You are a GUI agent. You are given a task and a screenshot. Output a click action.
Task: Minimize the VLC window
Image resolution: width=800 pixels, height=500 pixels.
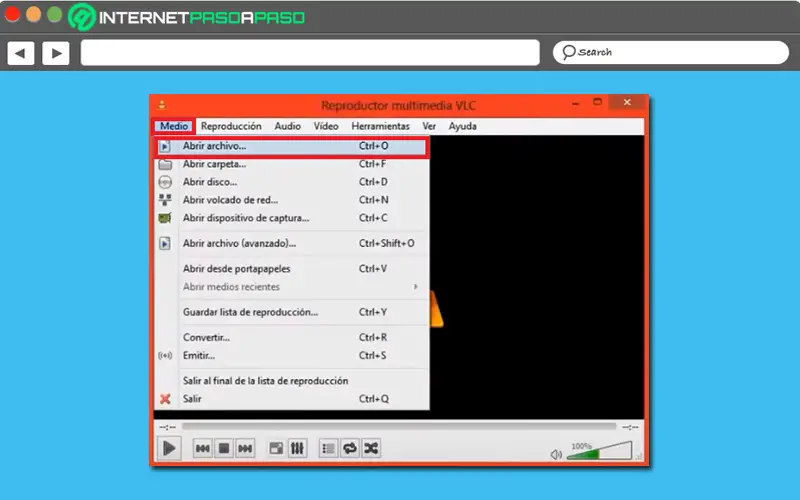tap(576, 104)
